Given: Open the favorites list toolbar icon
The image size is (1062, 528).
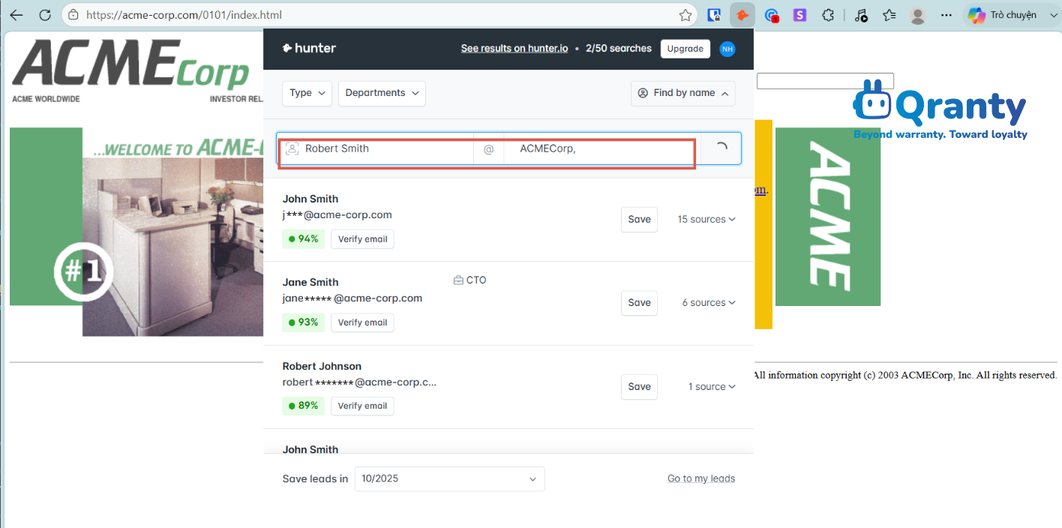Looking at the screenshot, I should [x=889, y=15].
